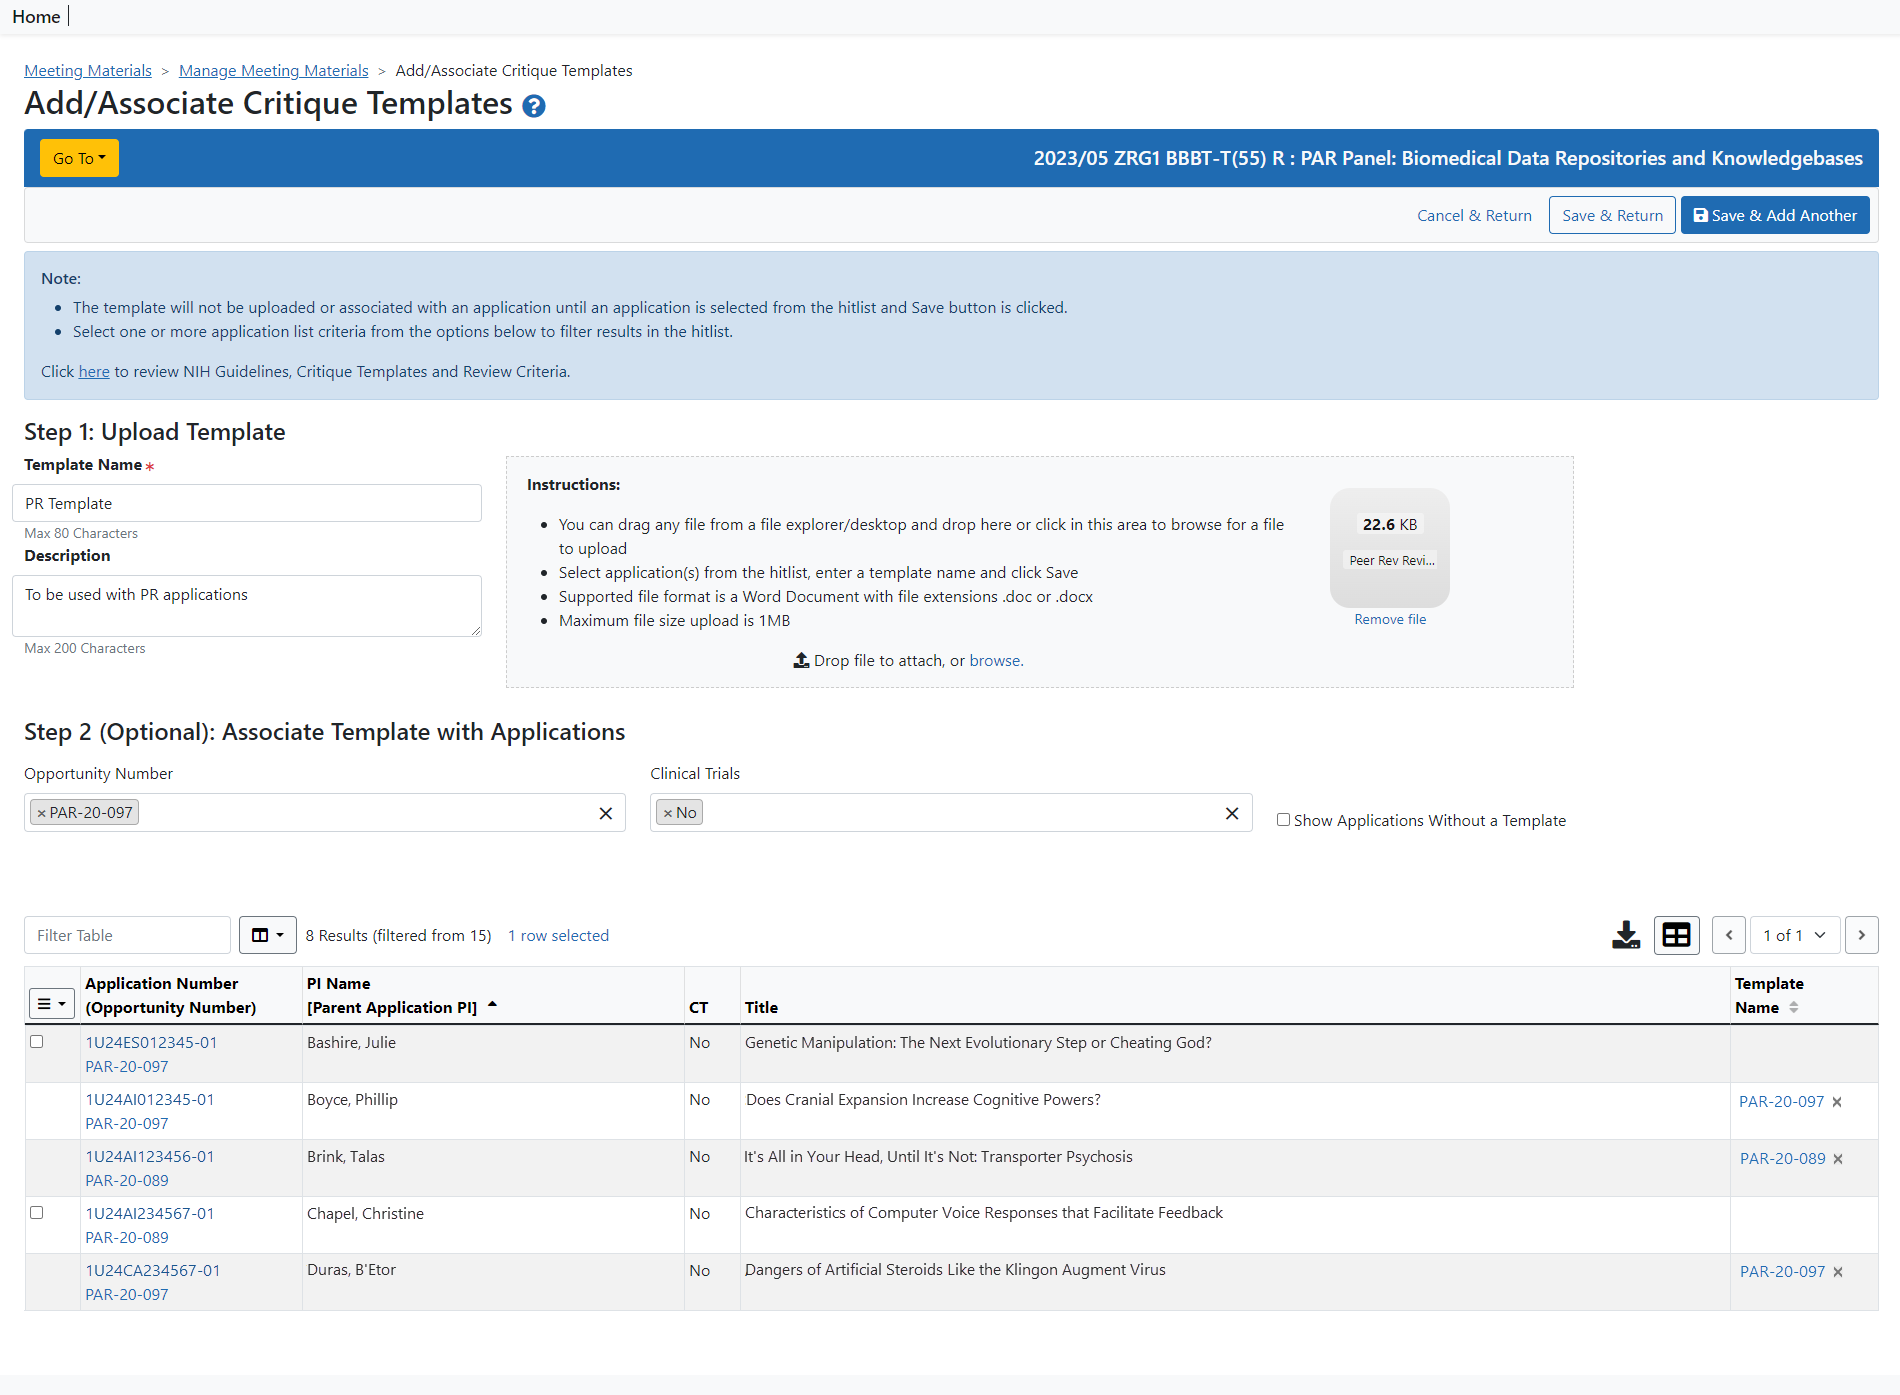1900x1395 pixels.
Task: Open PAR-20-097 template link in Duras row
Action: coord(1782,1272)
